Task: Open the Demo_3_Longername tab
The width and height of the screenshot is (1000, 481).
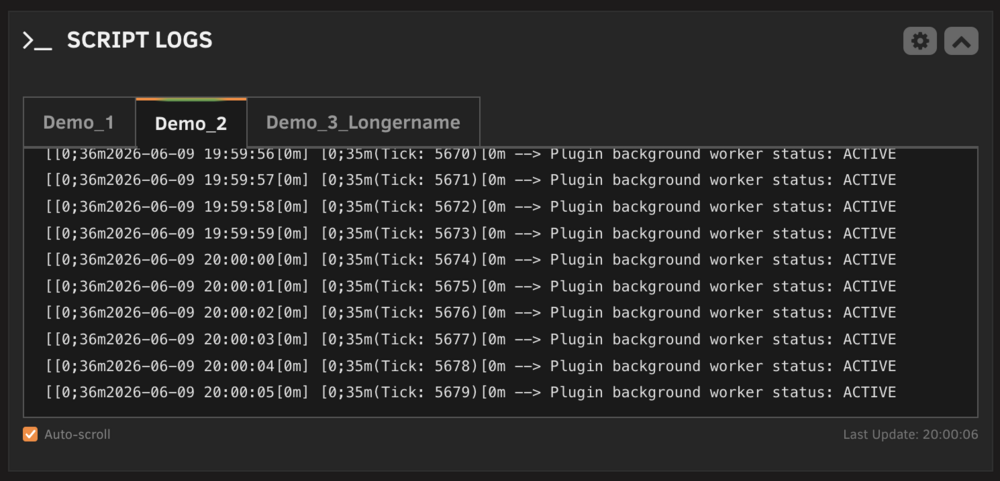Action: click(363, 122)
